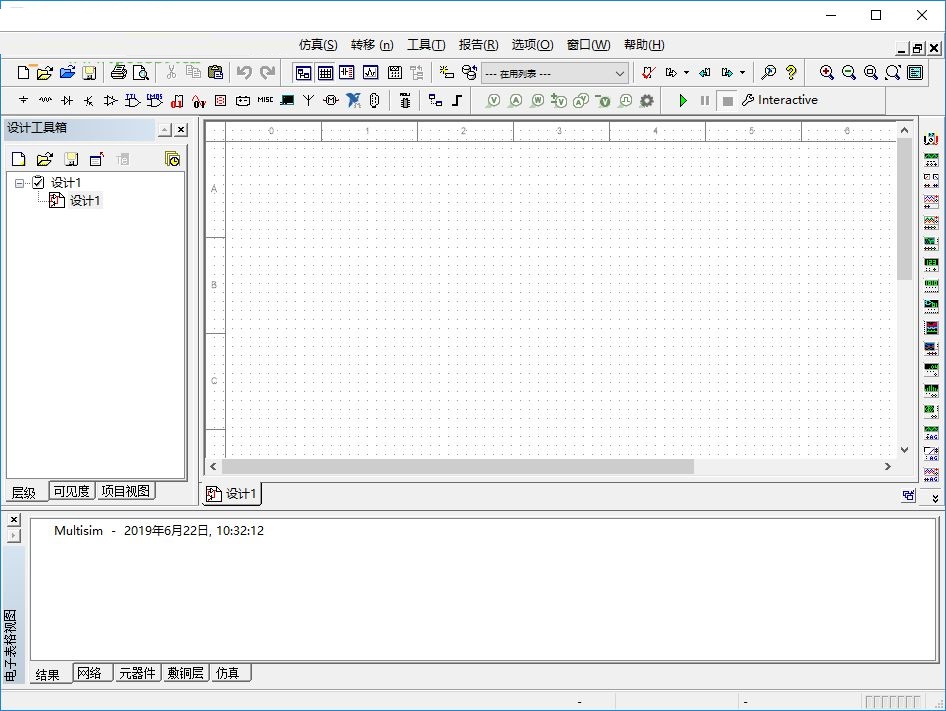Click the yellow question mark help icon

791,72
